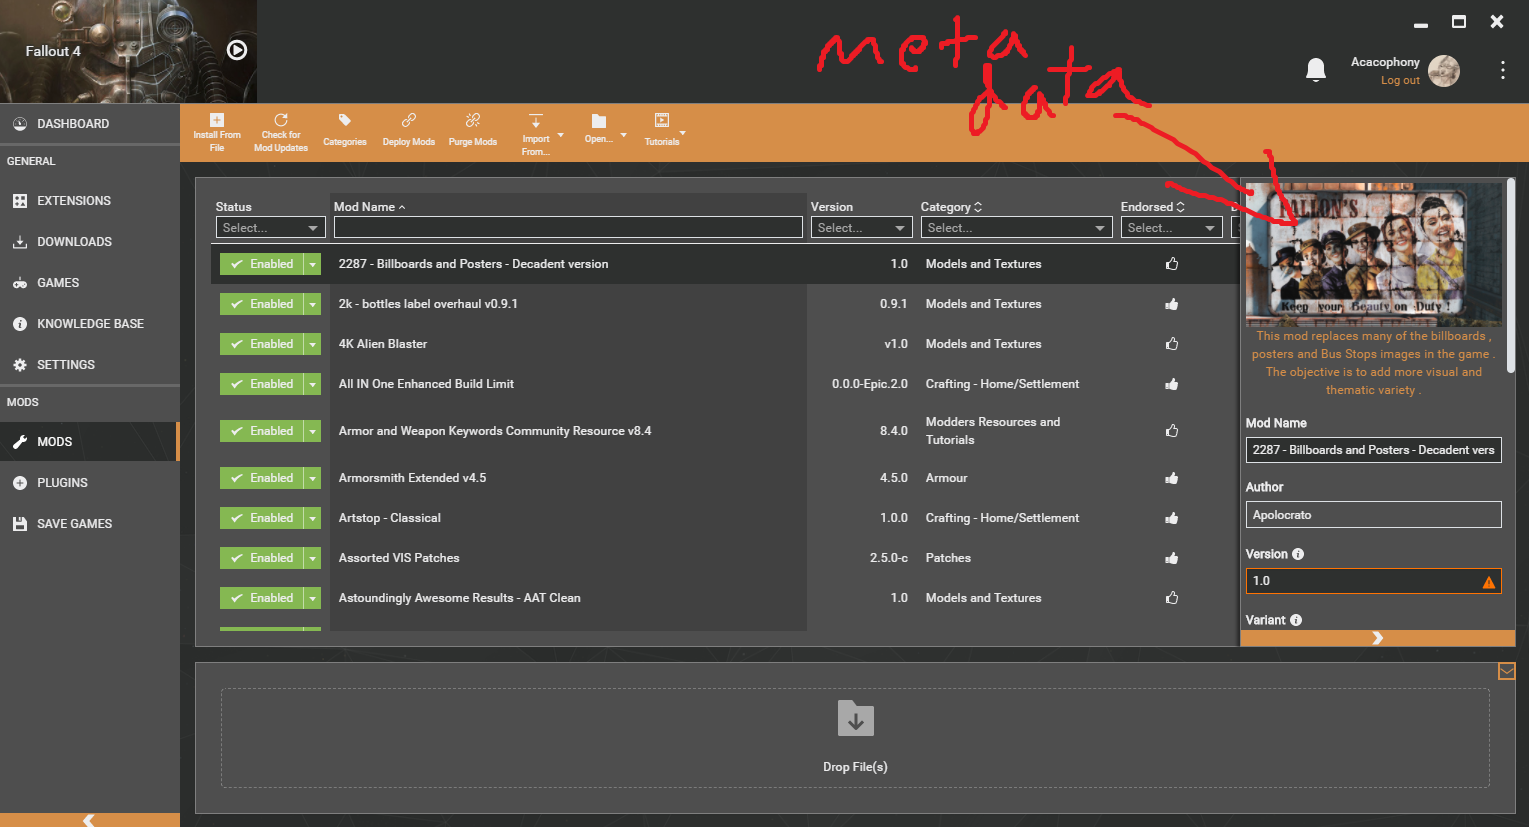Toggle Enabled for All IN One Enhanced Build Limit
Viewport: 1529px width, 827px height.
pos(262,384)
